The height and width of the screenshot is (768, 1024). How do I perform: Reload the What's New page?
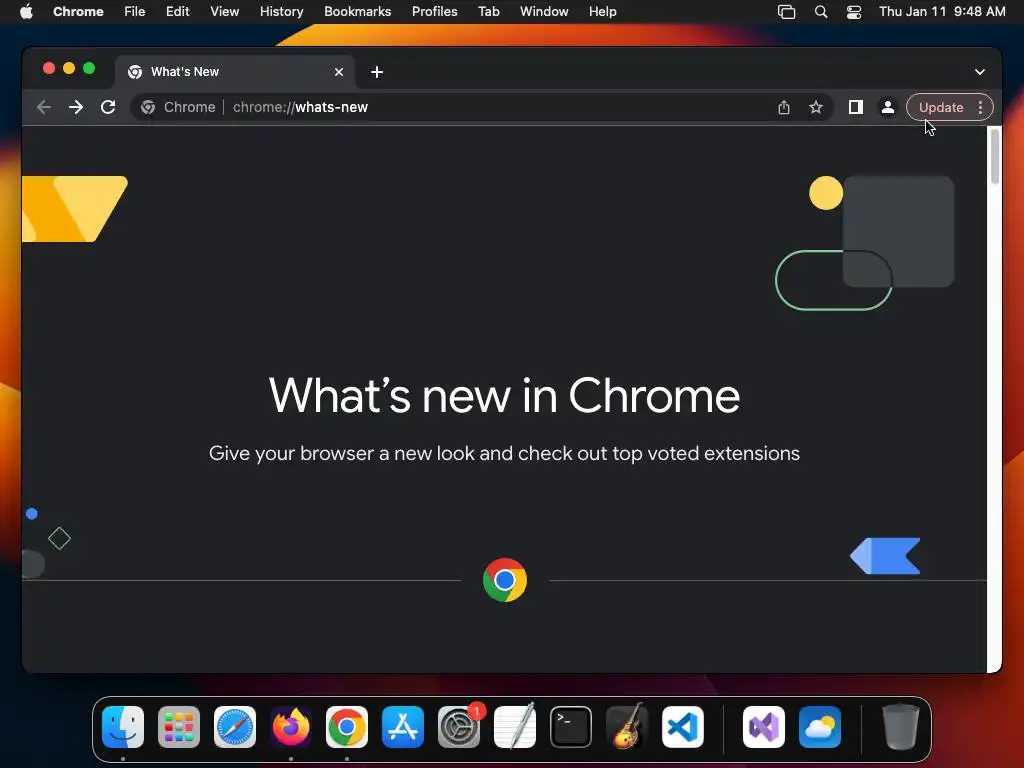point(108,107)
